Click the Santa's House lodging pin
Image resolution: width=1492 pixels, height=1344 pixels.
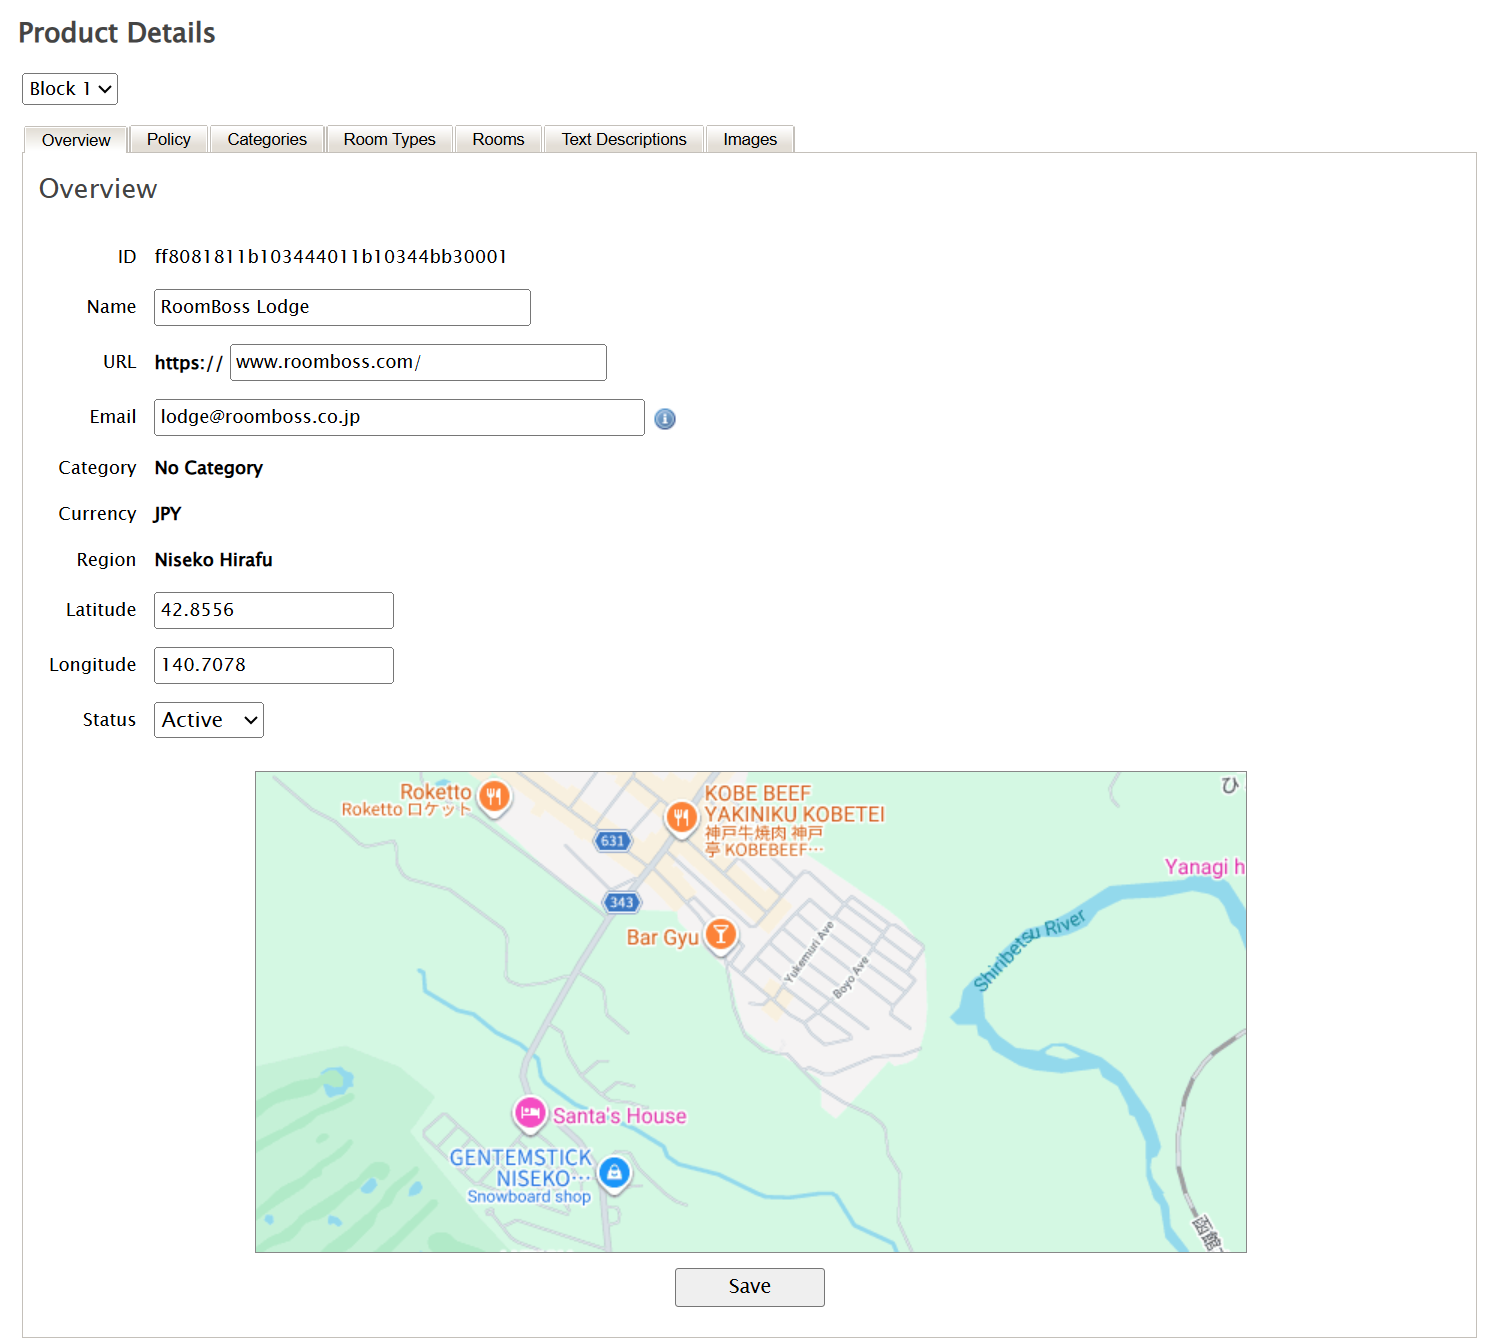click(530, 1113)
